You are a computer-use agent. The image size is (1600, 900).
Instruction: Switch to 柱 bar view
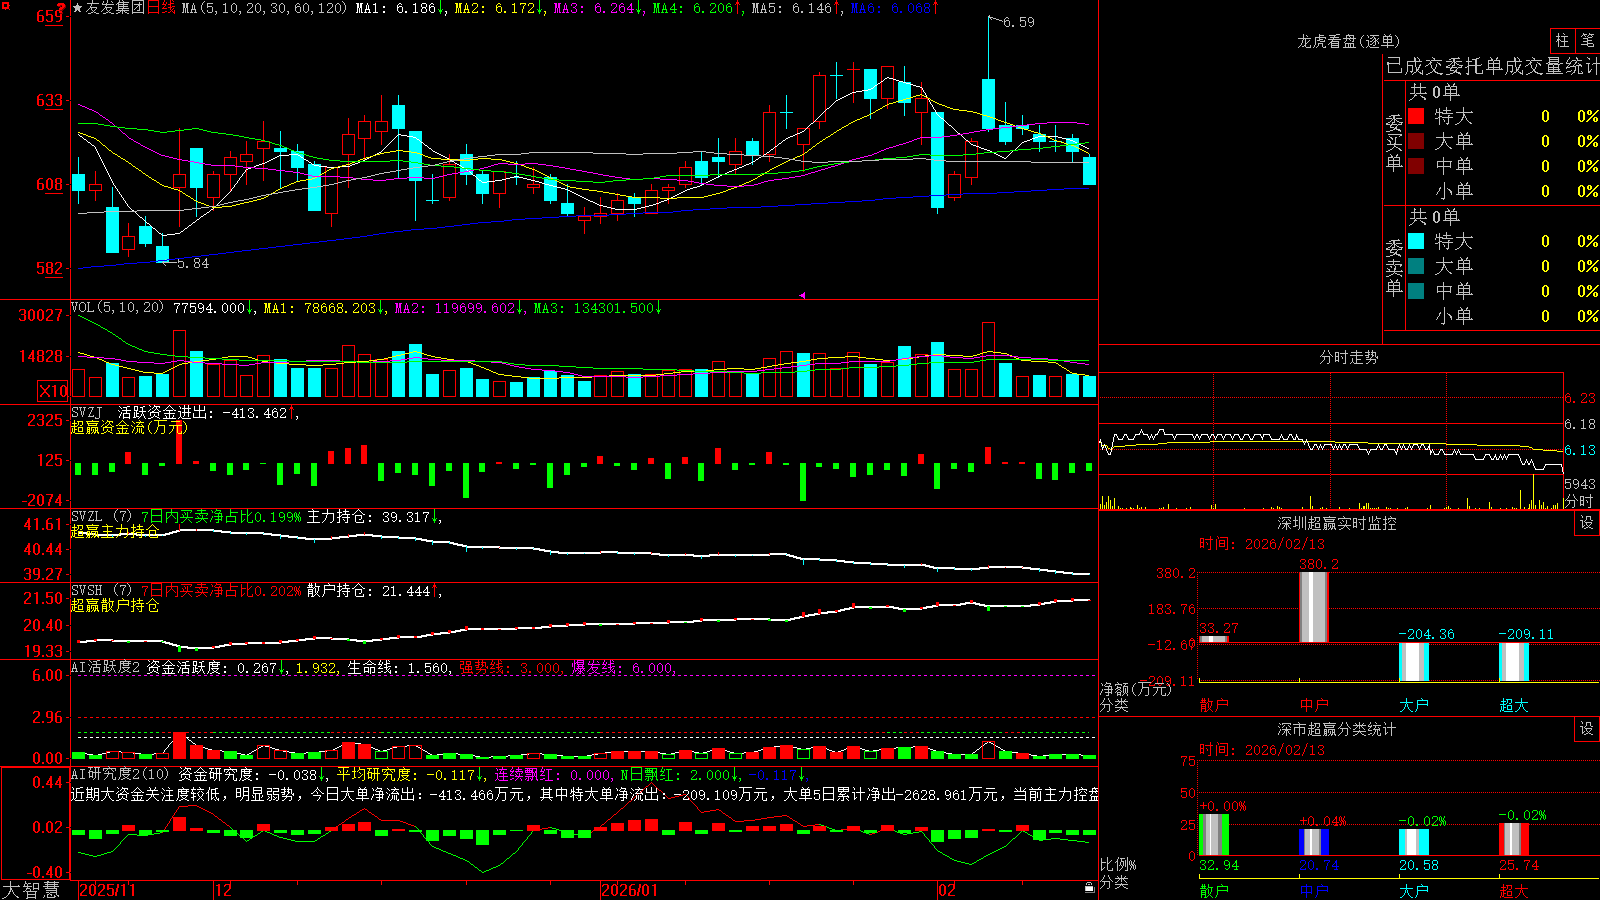[1562, 41]
